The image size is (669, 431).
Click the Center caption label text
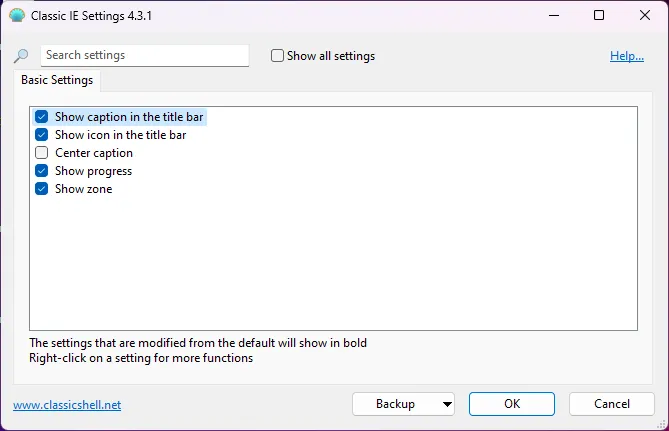point(94,153)
